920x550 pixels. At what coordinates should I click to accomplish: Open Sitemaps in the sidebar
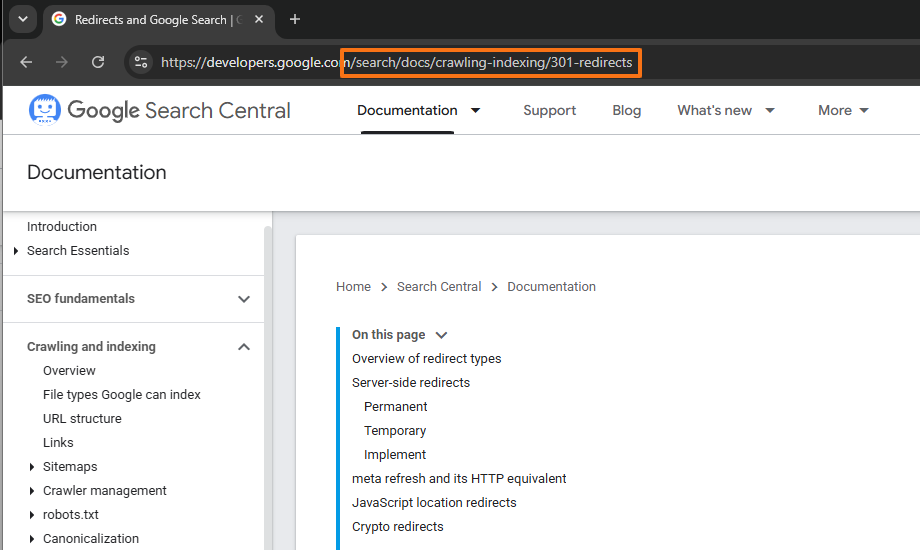[x=70, y=467]
